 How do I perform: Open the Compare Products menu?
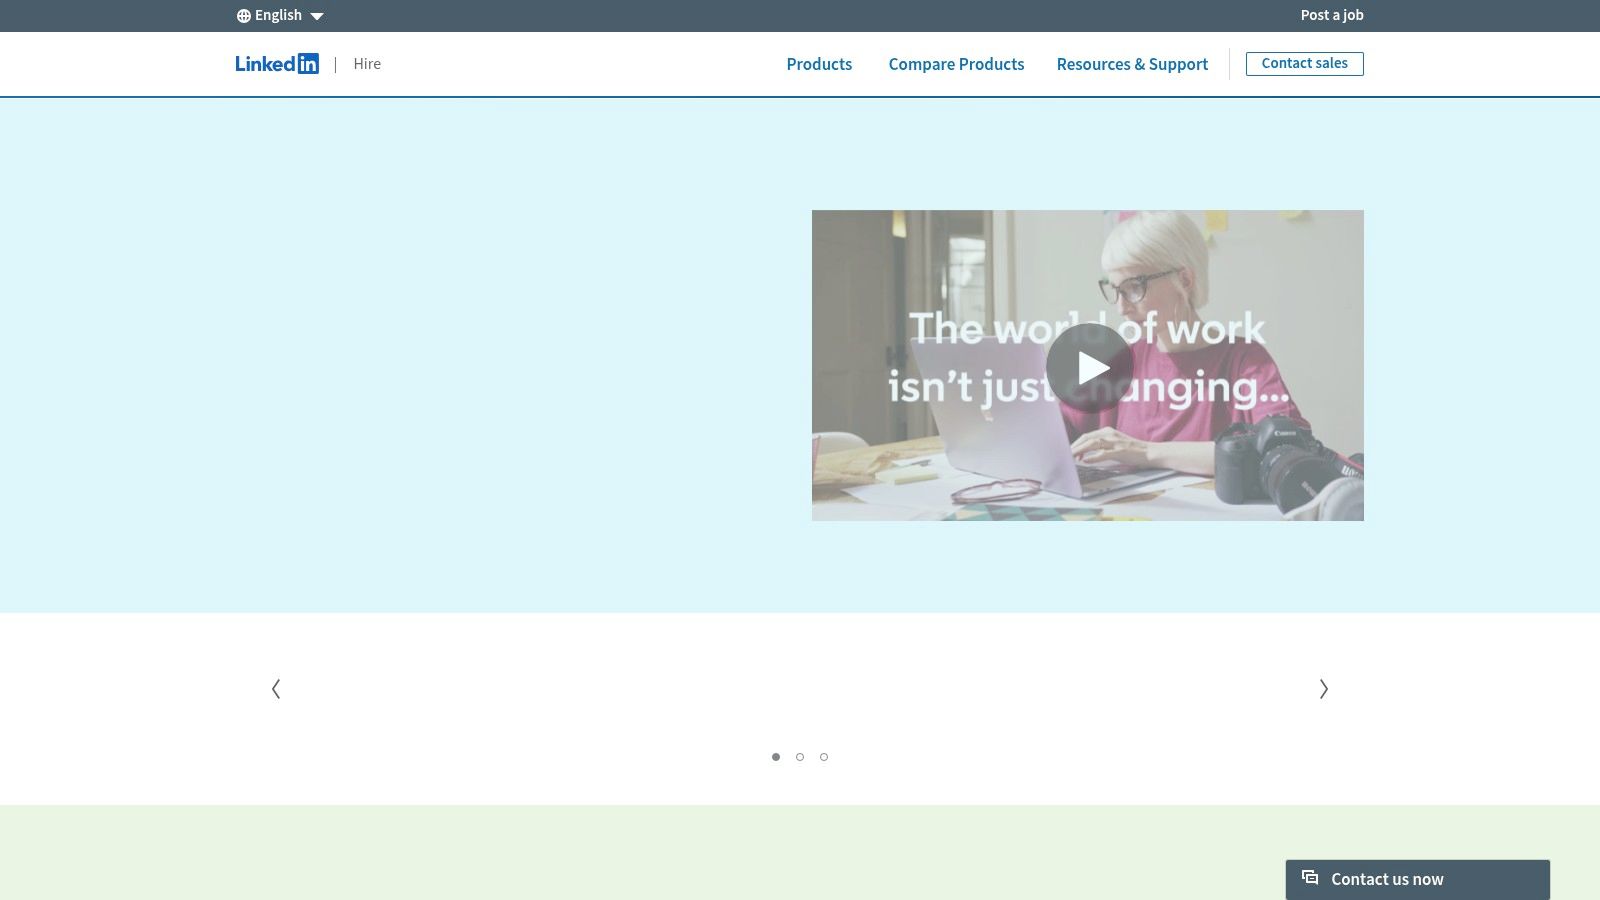point(956,64)
